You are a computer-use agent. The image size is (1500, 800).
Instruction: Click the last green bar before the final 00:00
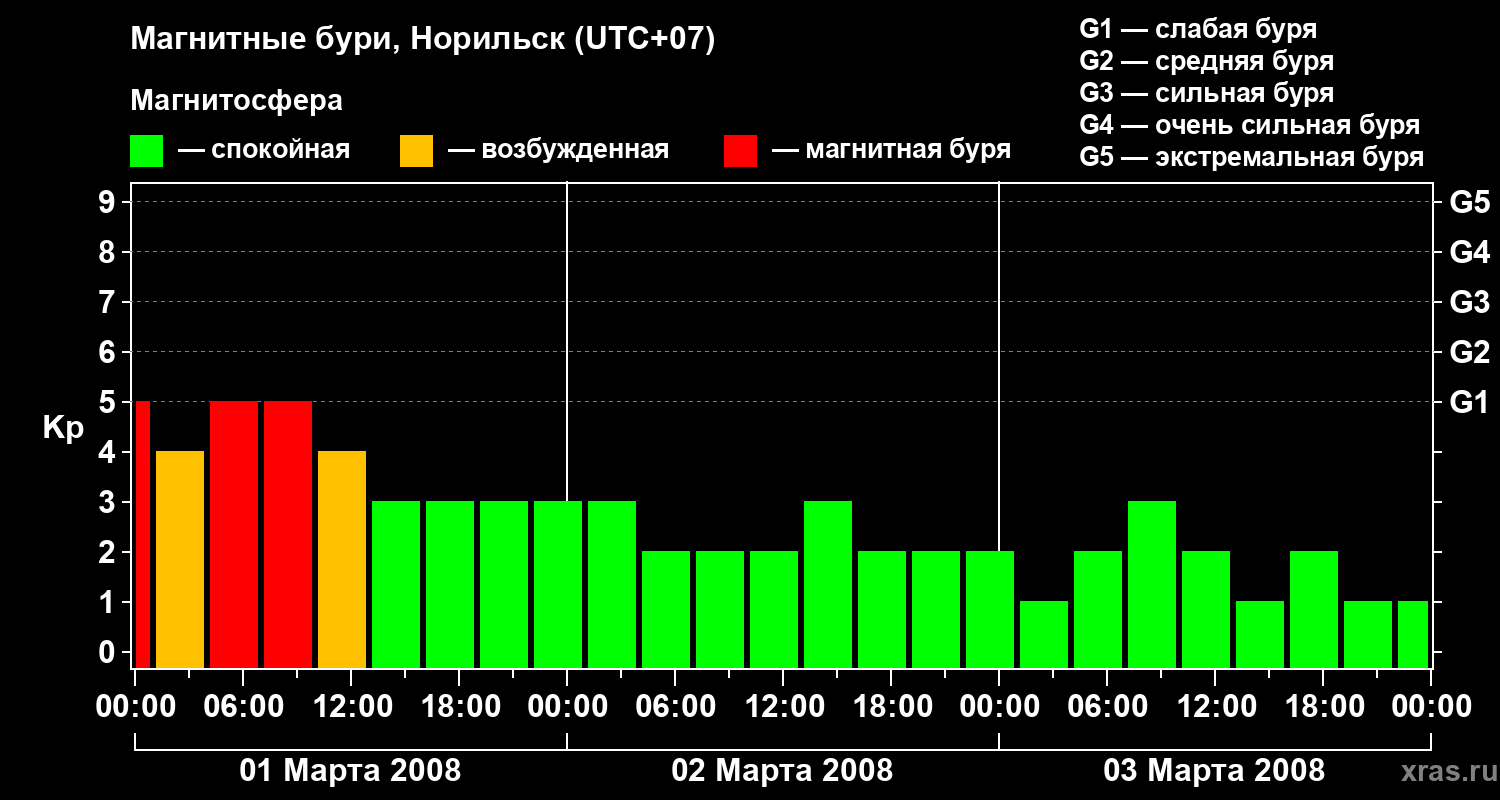pyautogui.click(x=1413, y=634)
